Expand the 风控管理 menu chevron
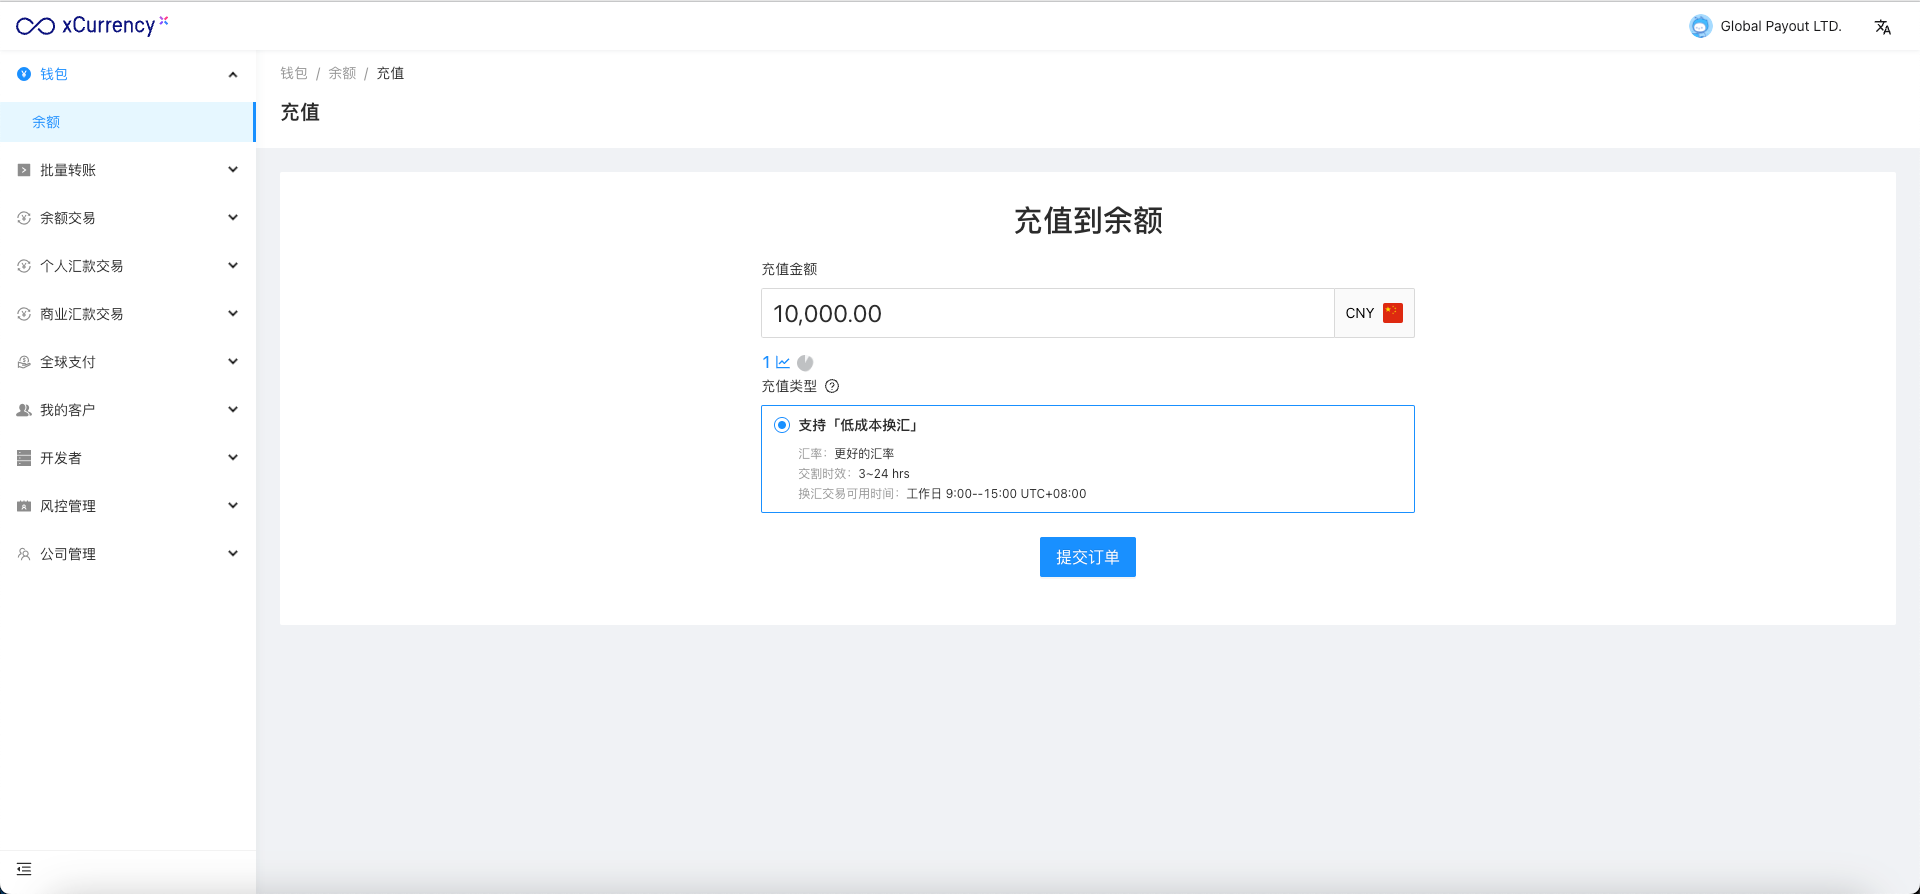Image resolution: width=1920 pixels, height=894 pixels. [x=233, y=506]
